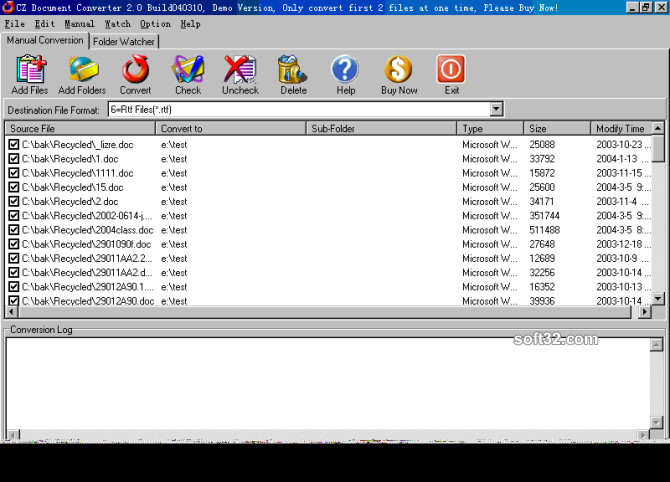
Task: Sort by the Source File column header
Action: (x=80, y=129)
